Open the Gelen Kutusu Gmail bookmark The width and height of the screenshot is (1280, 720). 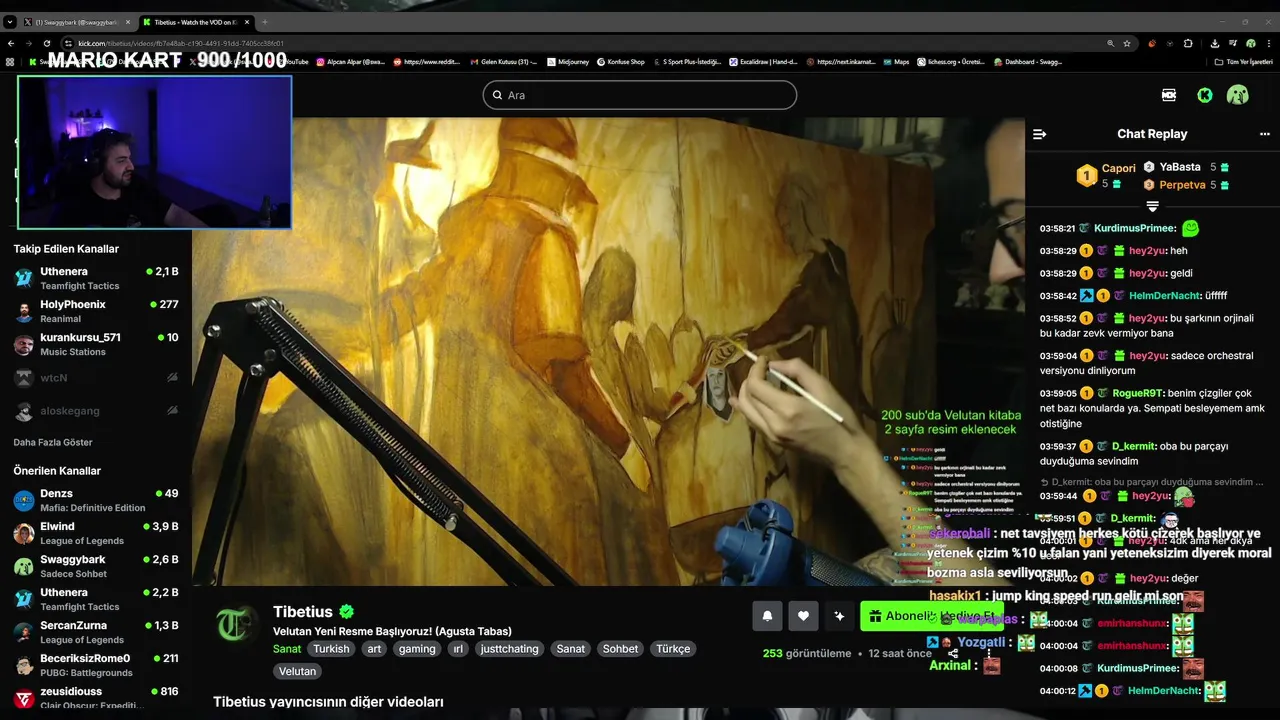pos(504,62)
